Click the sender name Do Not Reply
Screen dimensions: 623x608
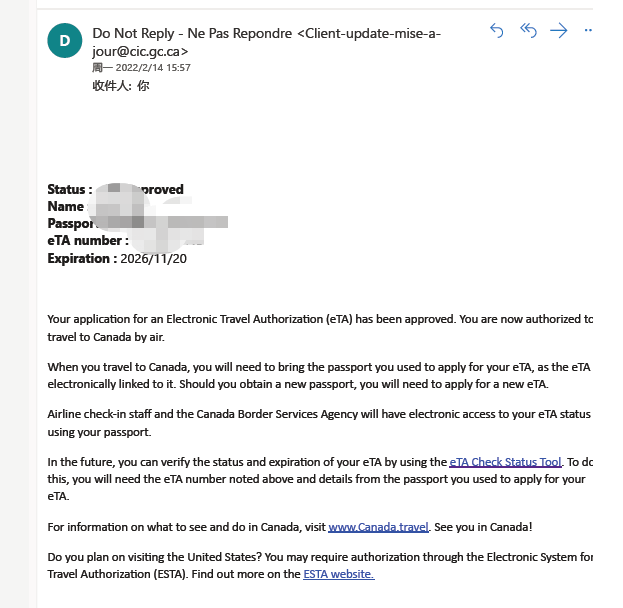coord(134,33)
